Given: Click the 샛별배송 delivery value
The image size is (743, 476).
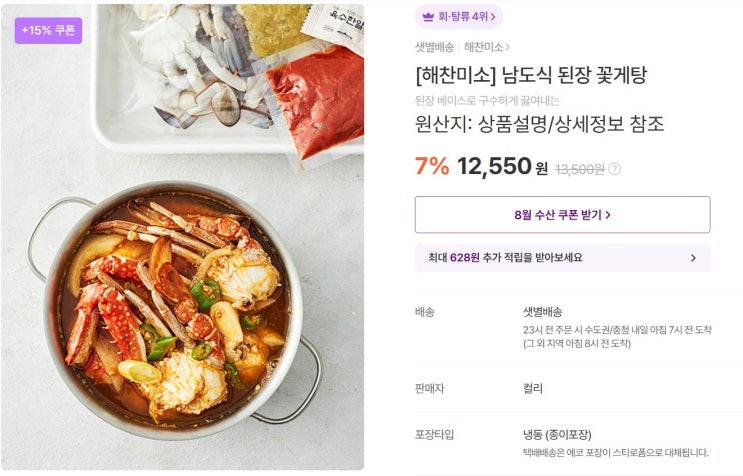Looking at the screenshot, I should 543,312.
